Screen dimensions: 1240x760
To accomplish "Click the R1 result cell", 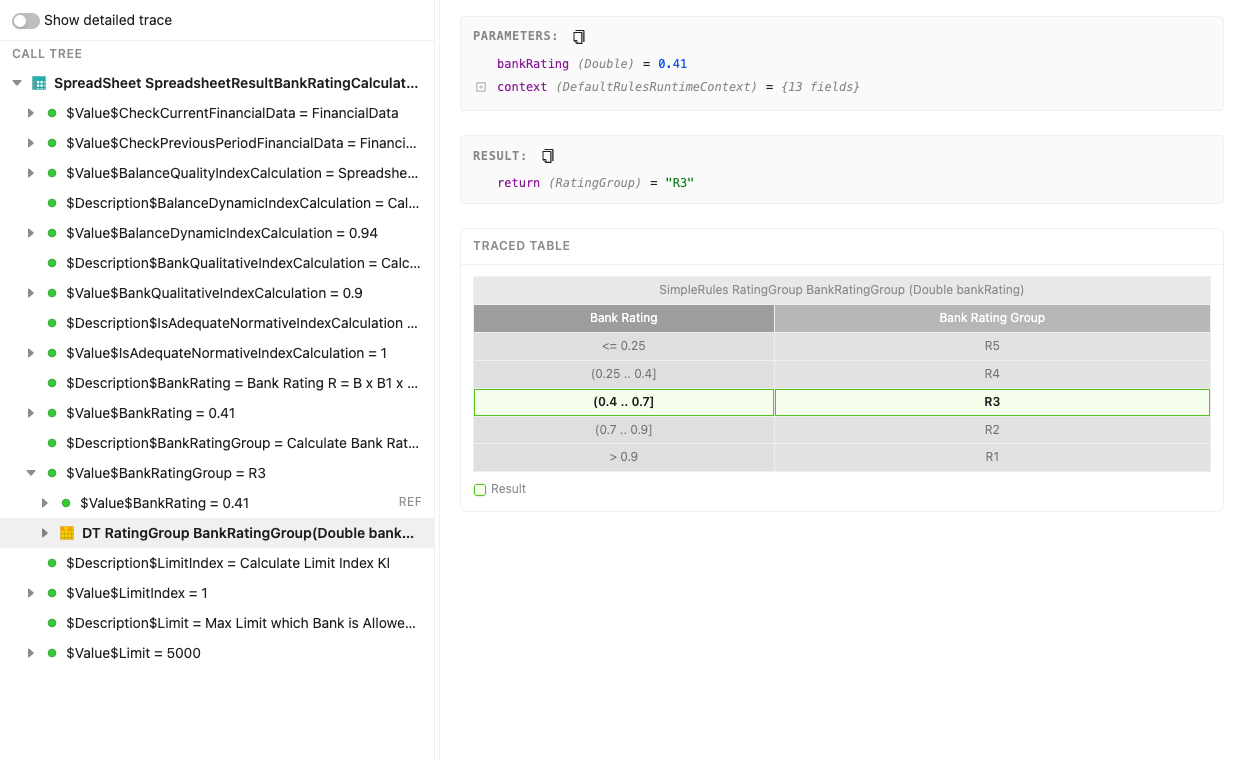I will tap(992, 457).
